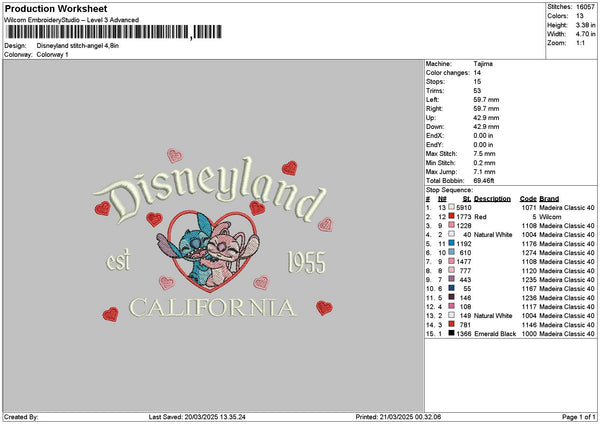This screenshot has width=600, height=424.
Task: Select the 'Colorway 1' value
Action: (x=52, y=55)
